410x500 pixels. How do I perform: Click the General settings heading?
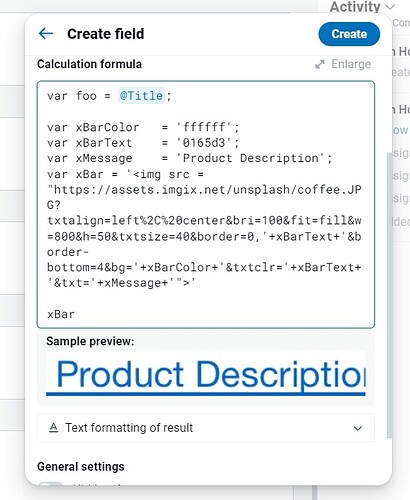(81, 466)
